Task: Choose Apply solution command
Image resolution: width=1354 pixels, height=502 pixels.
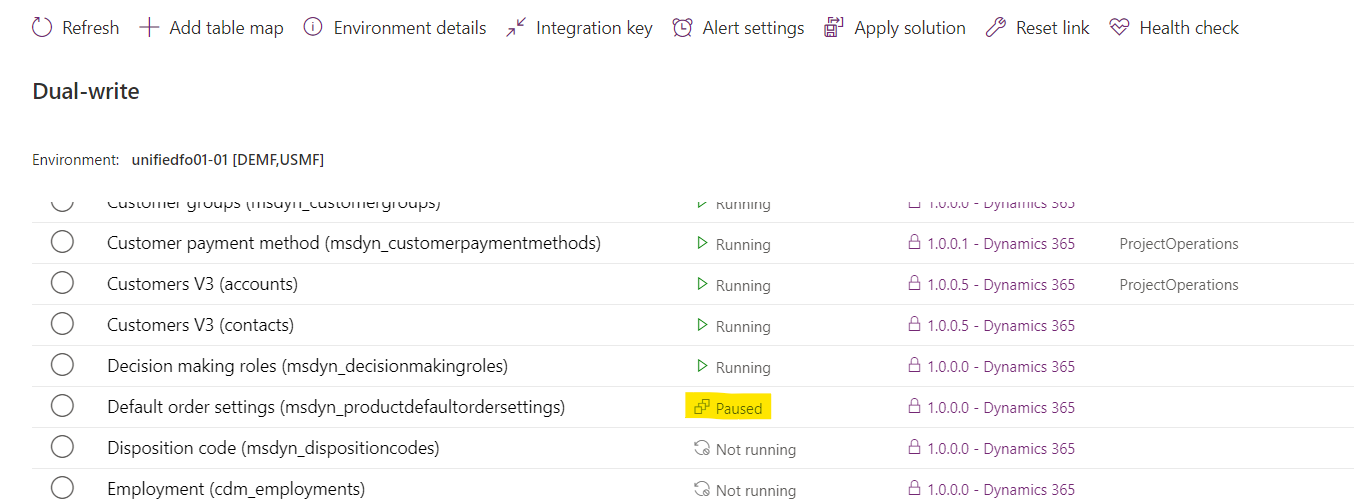Action: coord(910,28)
